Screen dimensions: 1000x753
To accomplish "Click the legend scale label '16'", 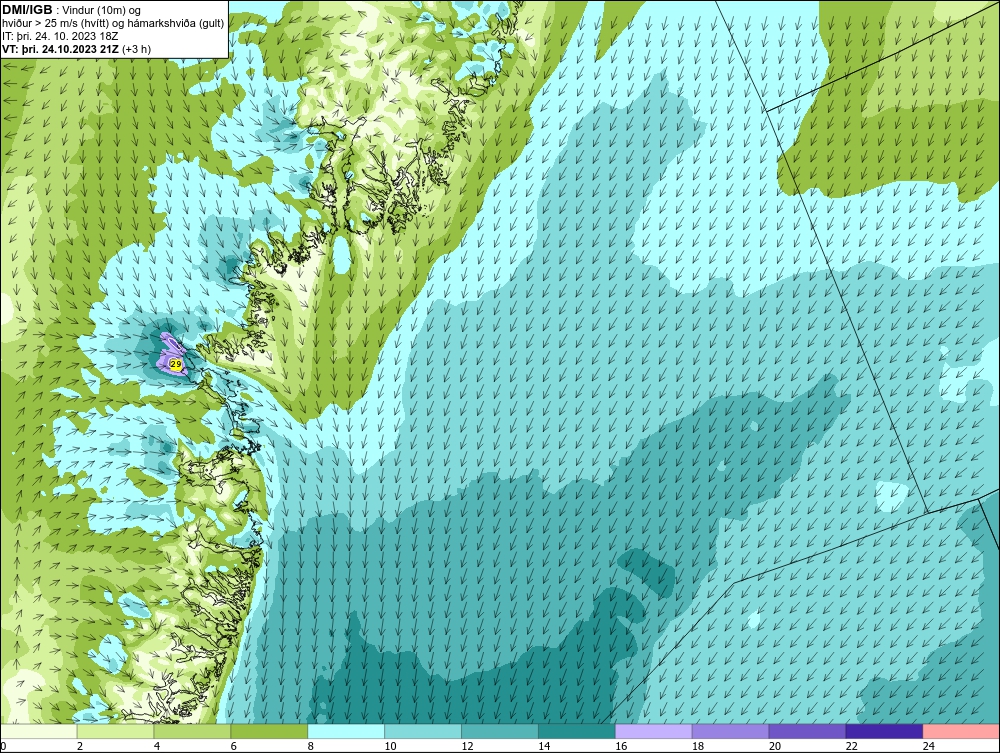I will pyautogui.click(x=621, y=746).
